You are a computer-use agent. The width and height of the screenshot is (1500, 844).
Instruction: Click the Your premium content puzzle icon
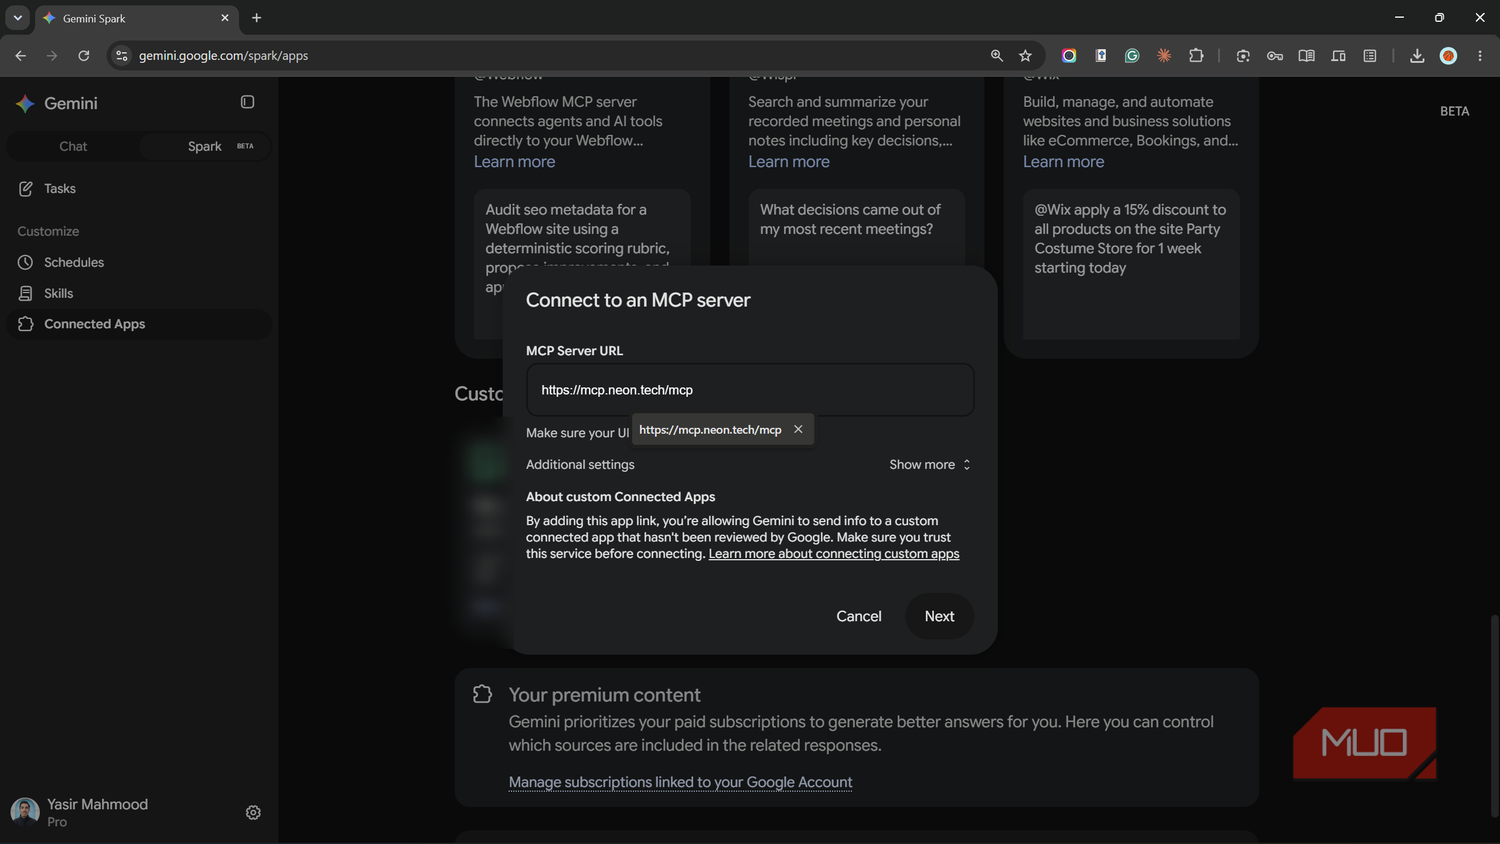pos(482,694)
